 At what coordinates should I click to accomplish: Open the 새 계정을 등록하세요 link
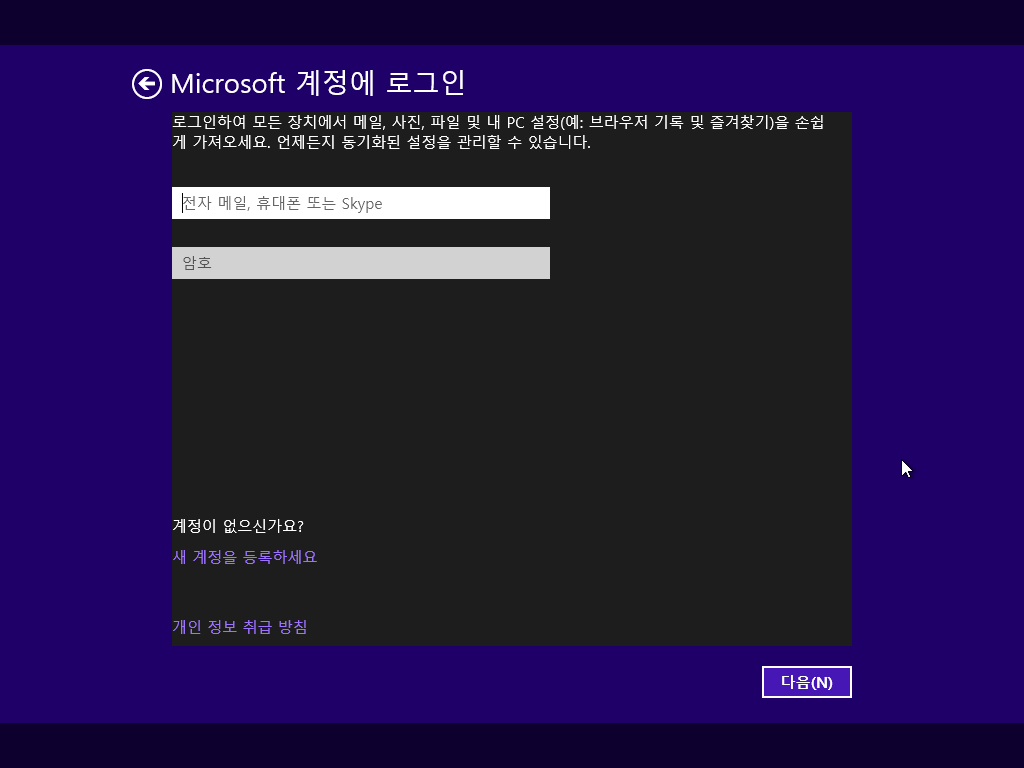pyautogui.click(x=245, y=557)
